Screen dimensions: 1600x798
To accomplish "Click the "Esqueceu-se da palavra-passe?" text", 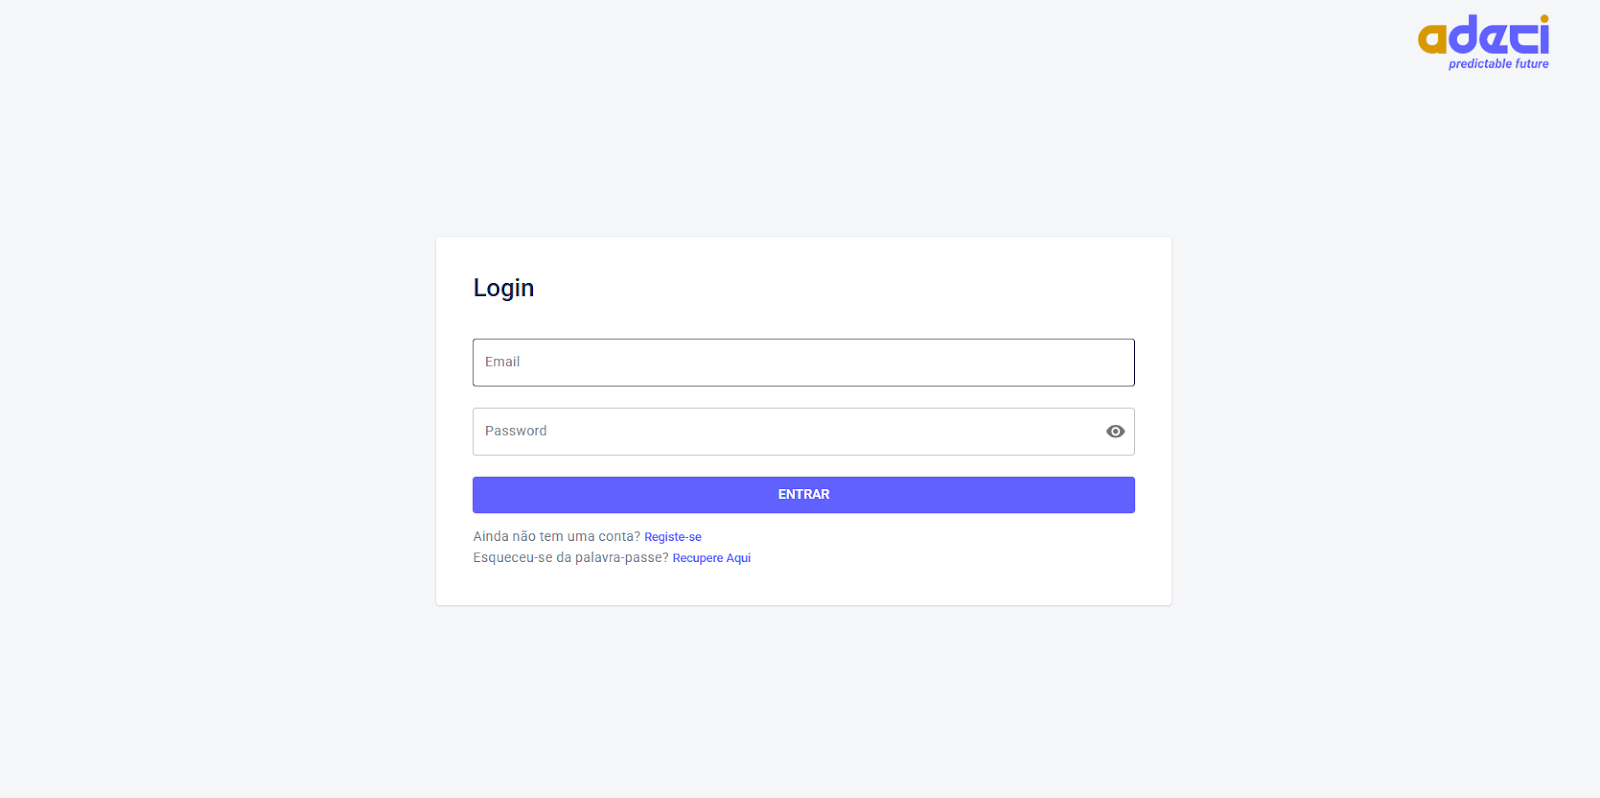I will (570, 558).
